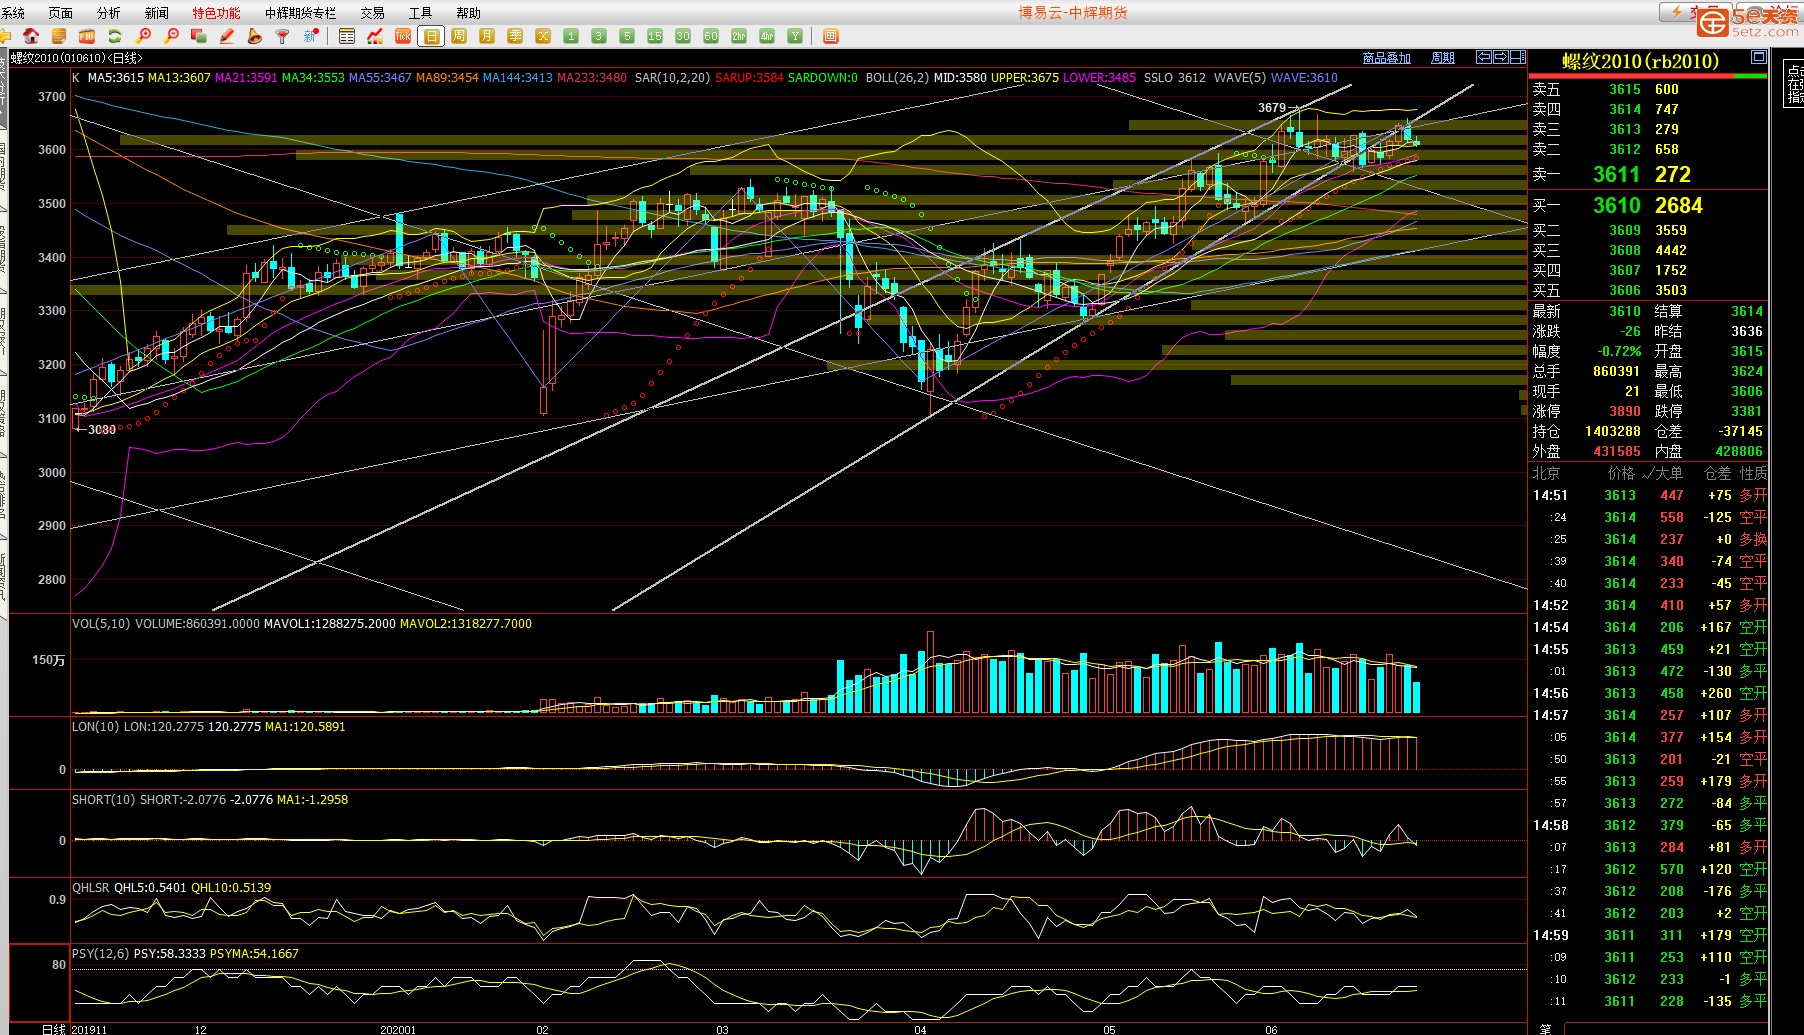Click the red-green buy/sell ratio bar
This screenshot has width=1804, height=1035.
[x=1648, y=76]
